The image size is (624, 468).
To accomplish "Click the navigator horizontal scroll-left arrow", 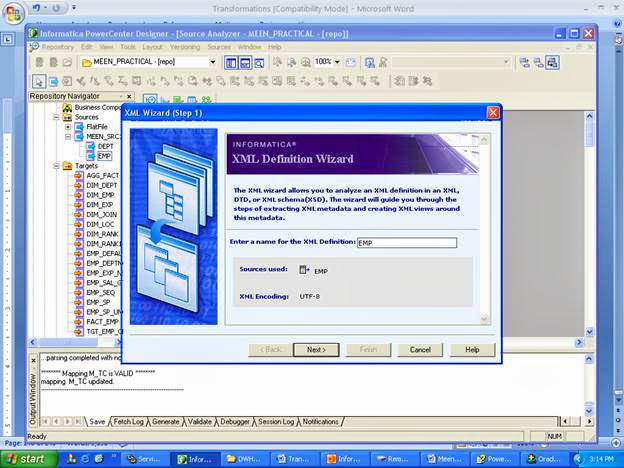I will pyautogui.click(x=33, y=342).
